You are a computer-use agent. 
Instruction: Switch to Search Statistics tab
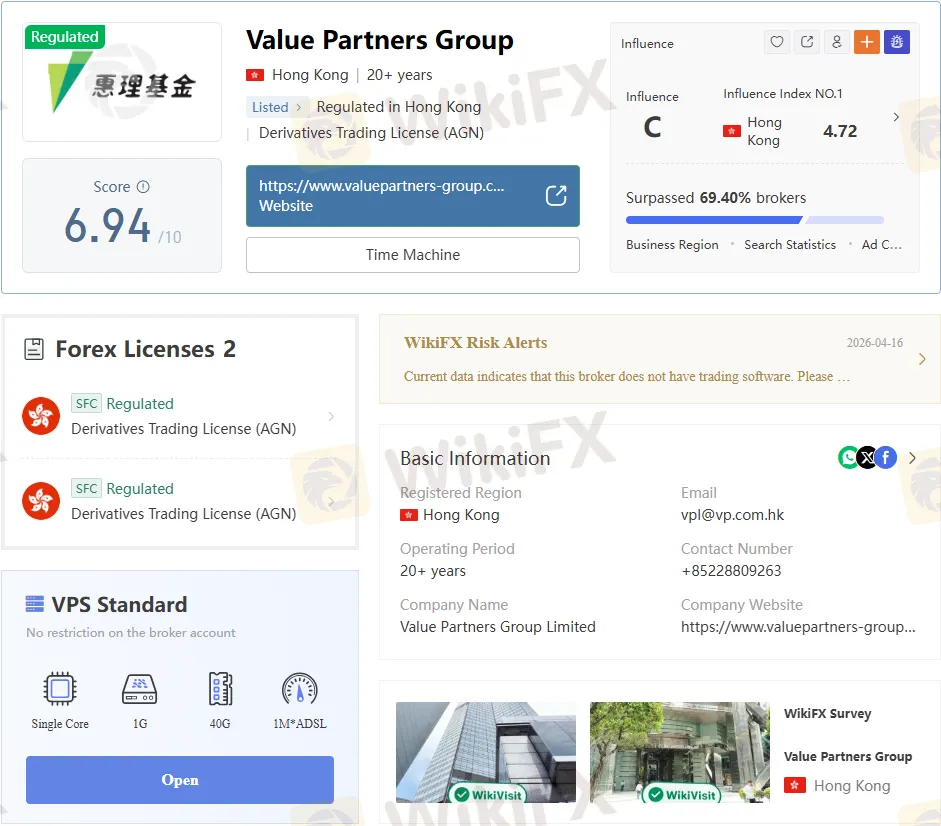pyautogui.click(x=789, y=245)
